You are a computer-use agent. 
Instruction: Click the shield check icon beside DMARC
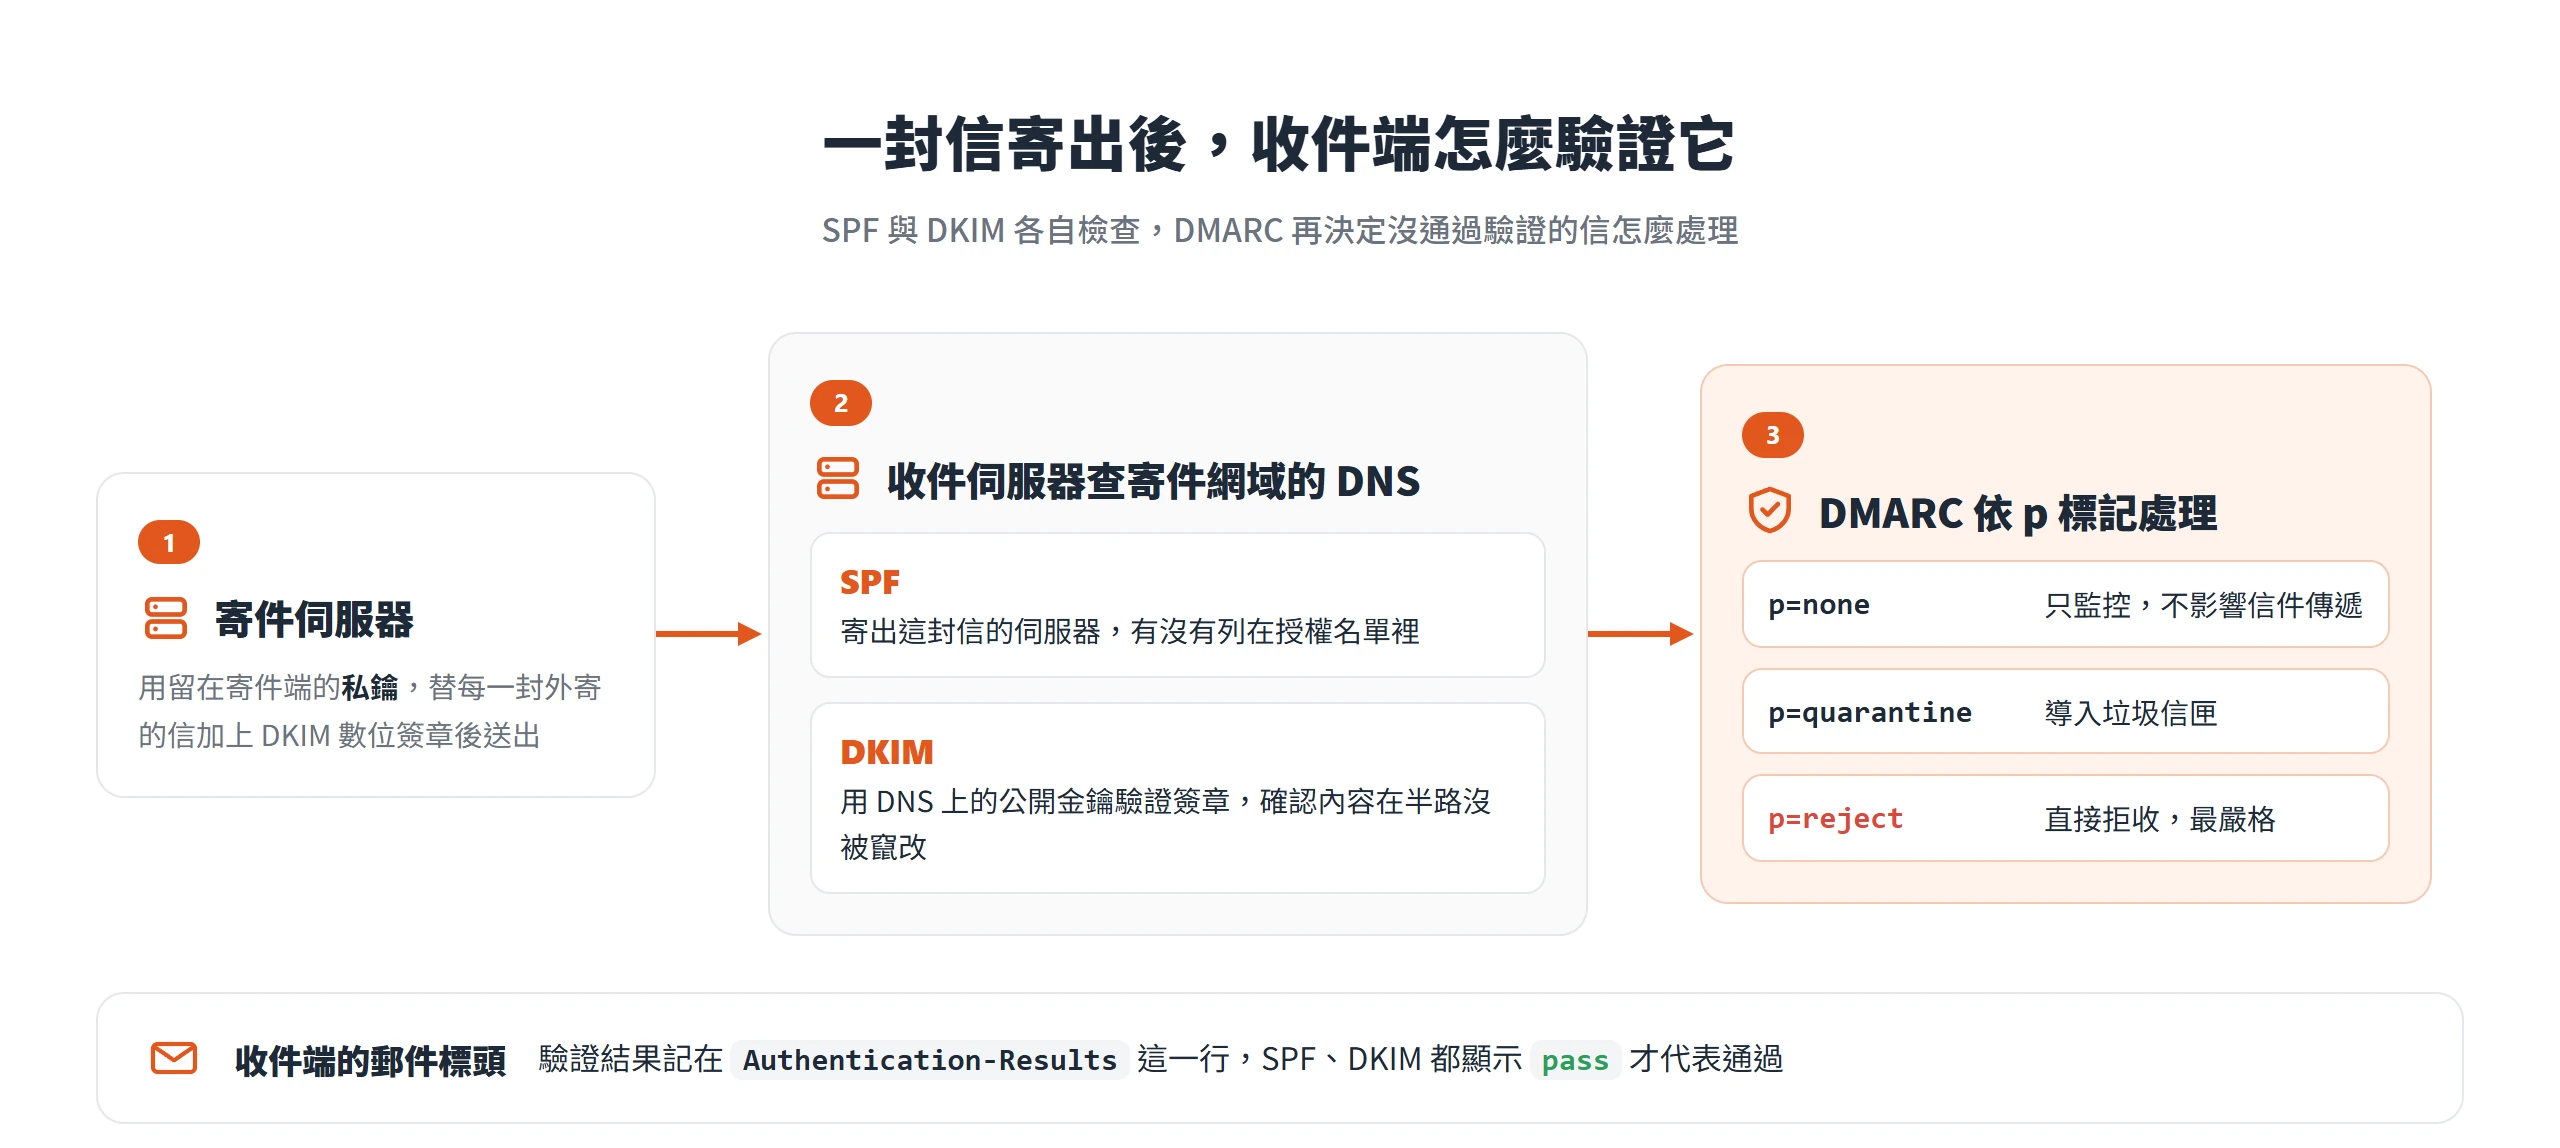1770,510
